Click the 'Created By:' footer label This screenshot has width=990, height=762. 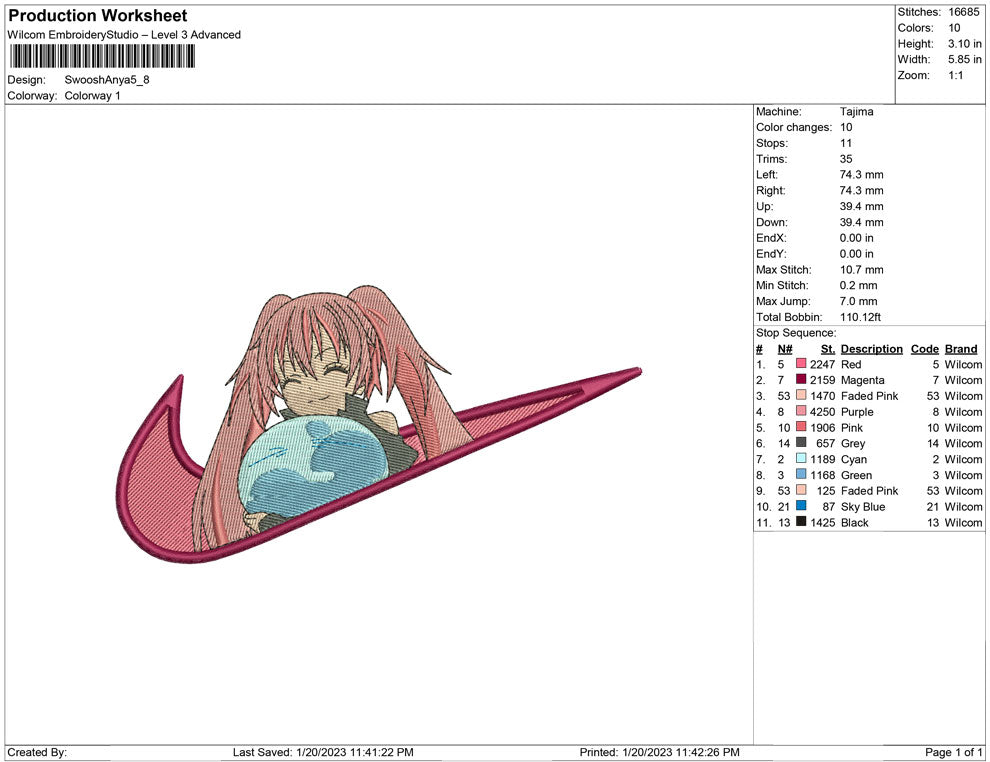(x=37, y=752)
